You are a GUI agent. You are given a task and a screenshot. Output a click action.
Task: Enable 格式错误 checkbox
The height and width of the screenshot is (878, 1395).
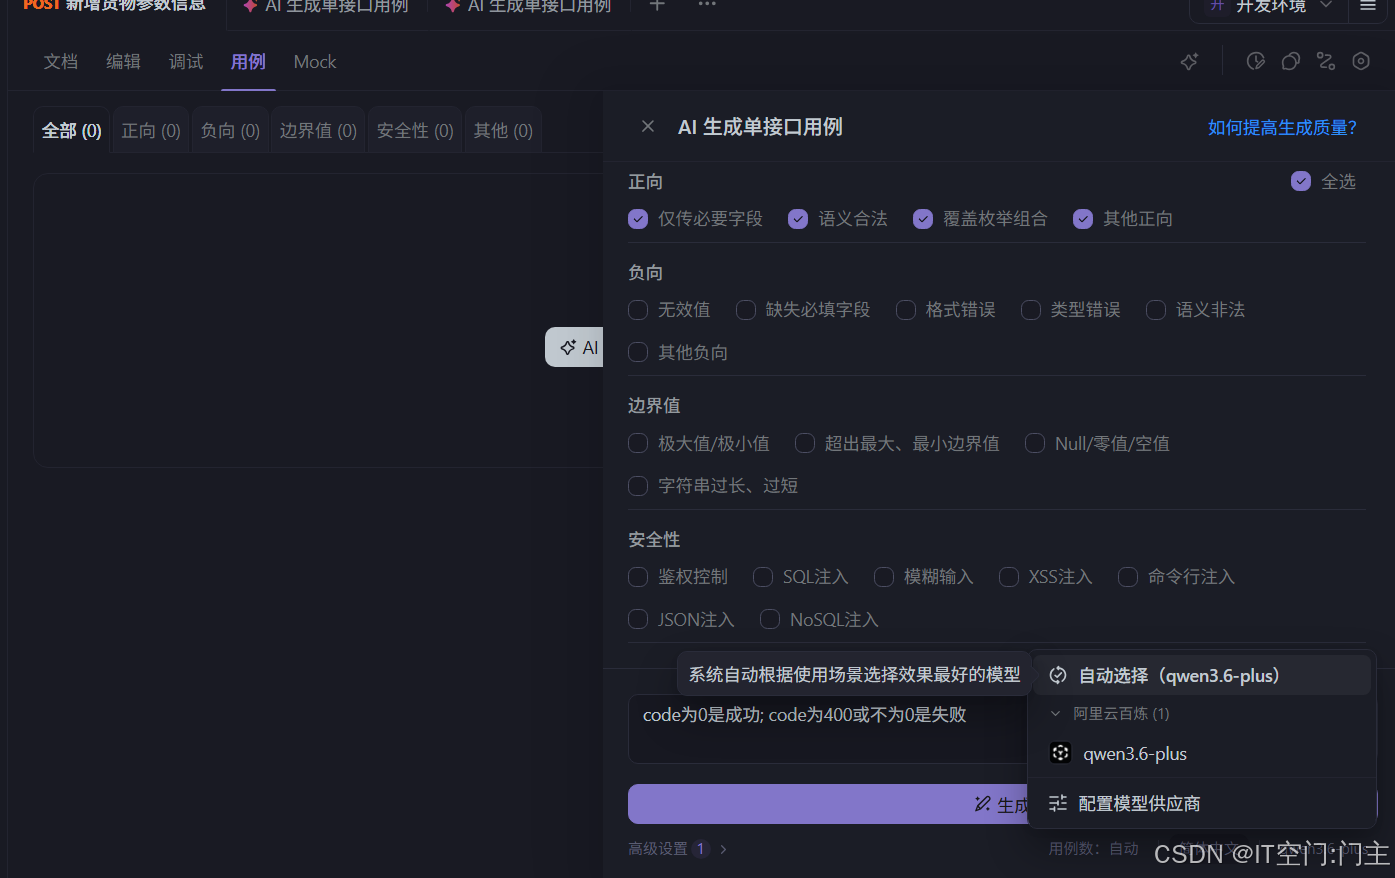pos(906,310)
